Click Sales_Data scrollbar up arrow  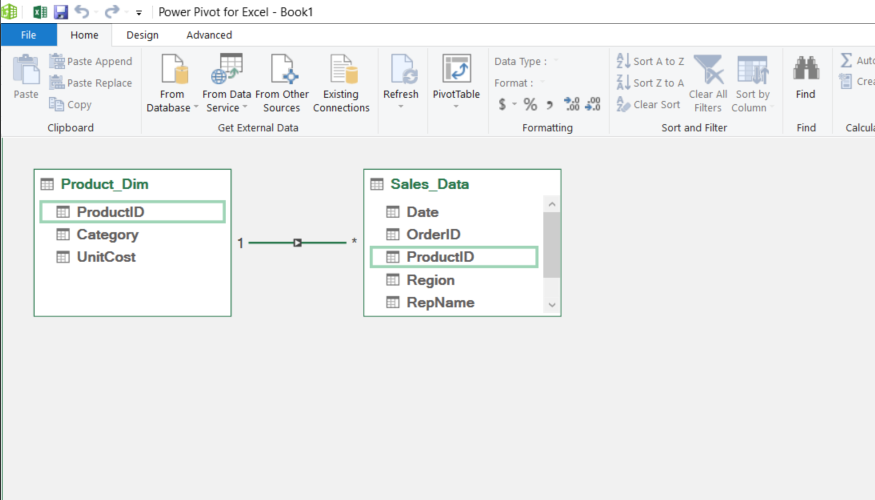click(552, 204)
